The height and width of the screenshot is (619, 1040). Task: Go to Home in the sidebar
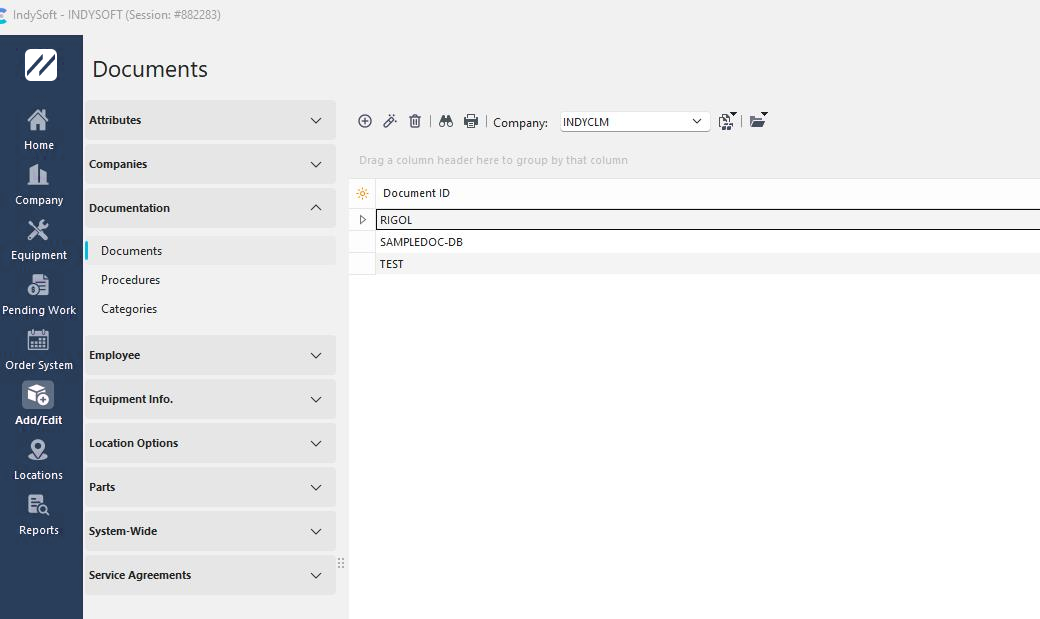point(38,129)
